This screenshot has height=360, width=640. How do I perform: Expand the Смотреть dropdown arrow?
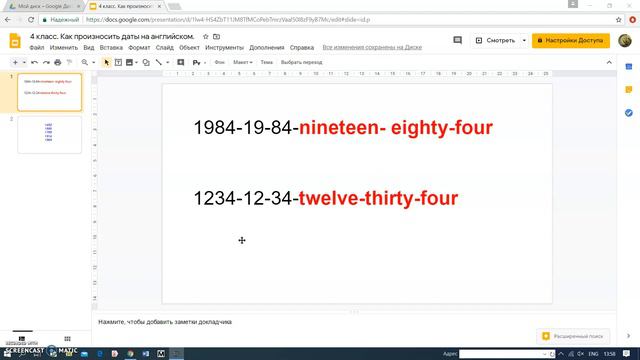(524, 40)
